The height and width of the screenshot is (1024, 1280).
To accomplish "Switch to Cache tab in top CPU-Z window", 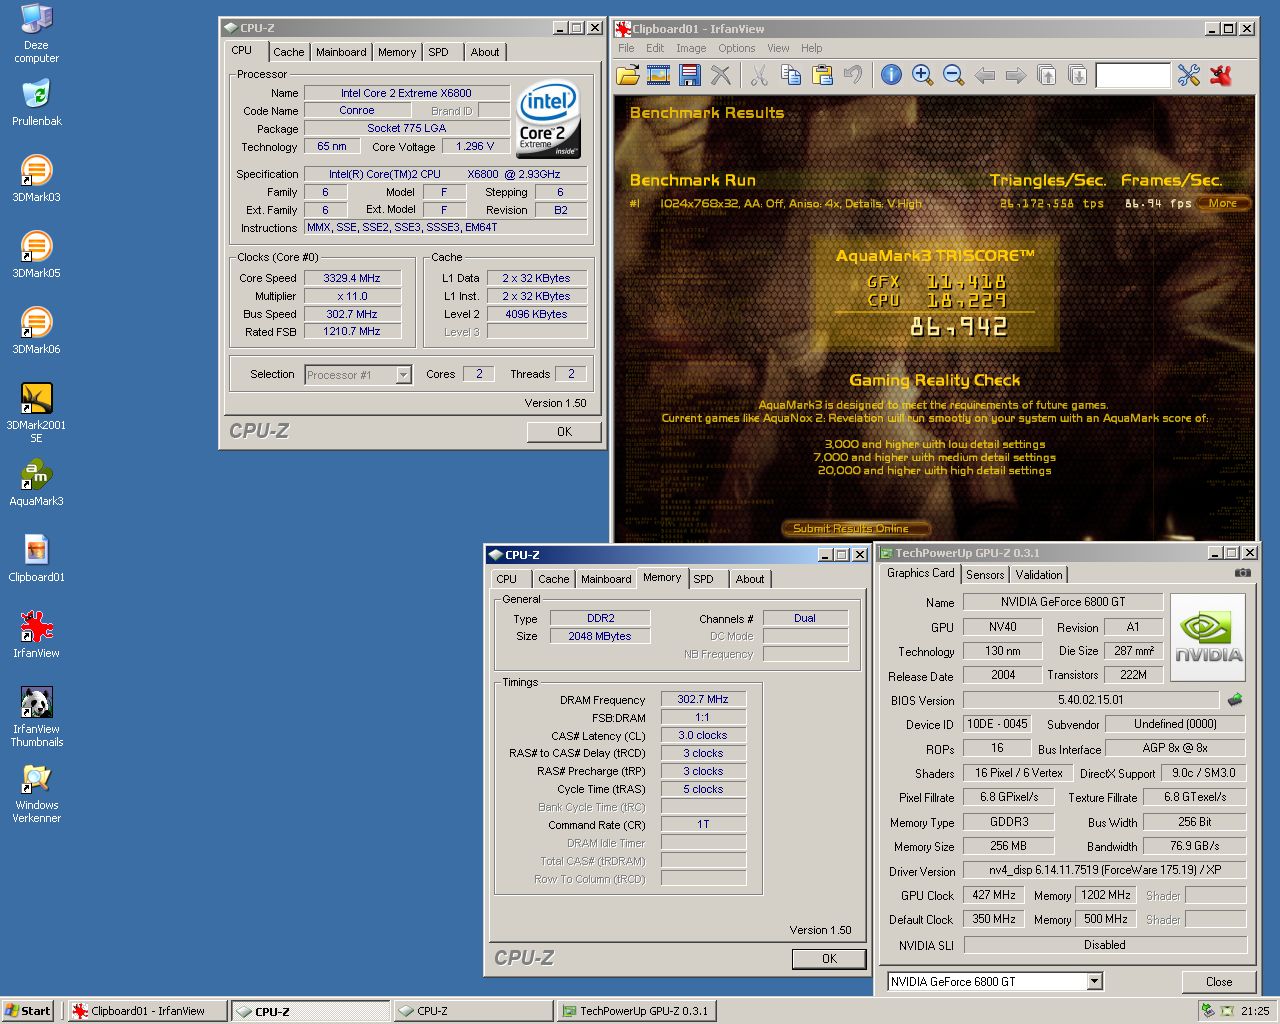I will [x=288, y=52].
